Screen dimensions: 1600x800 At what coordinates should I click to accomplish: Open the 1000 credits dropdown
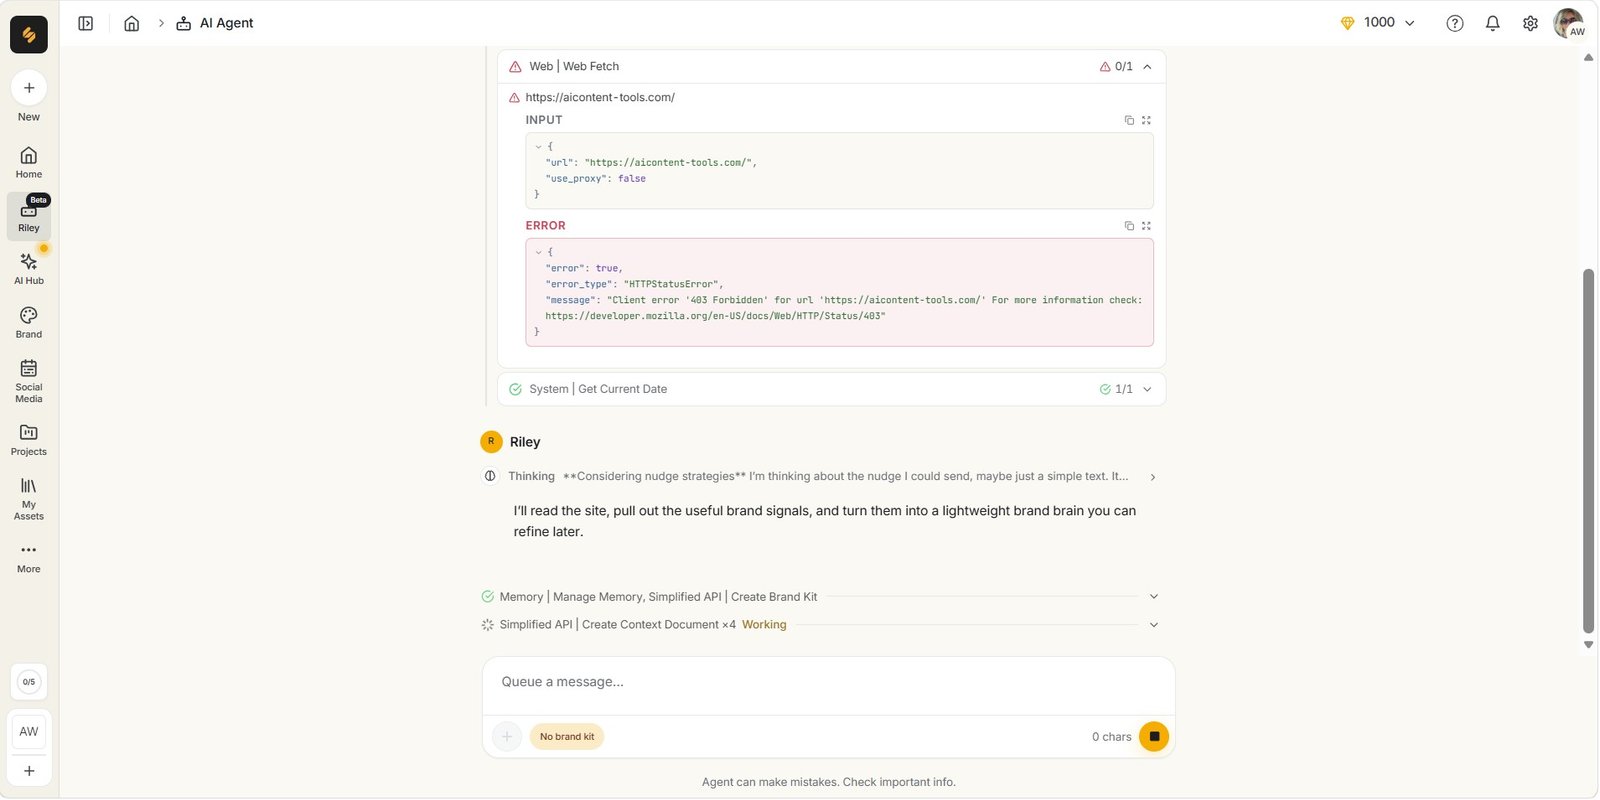[x=1378, y=23]
